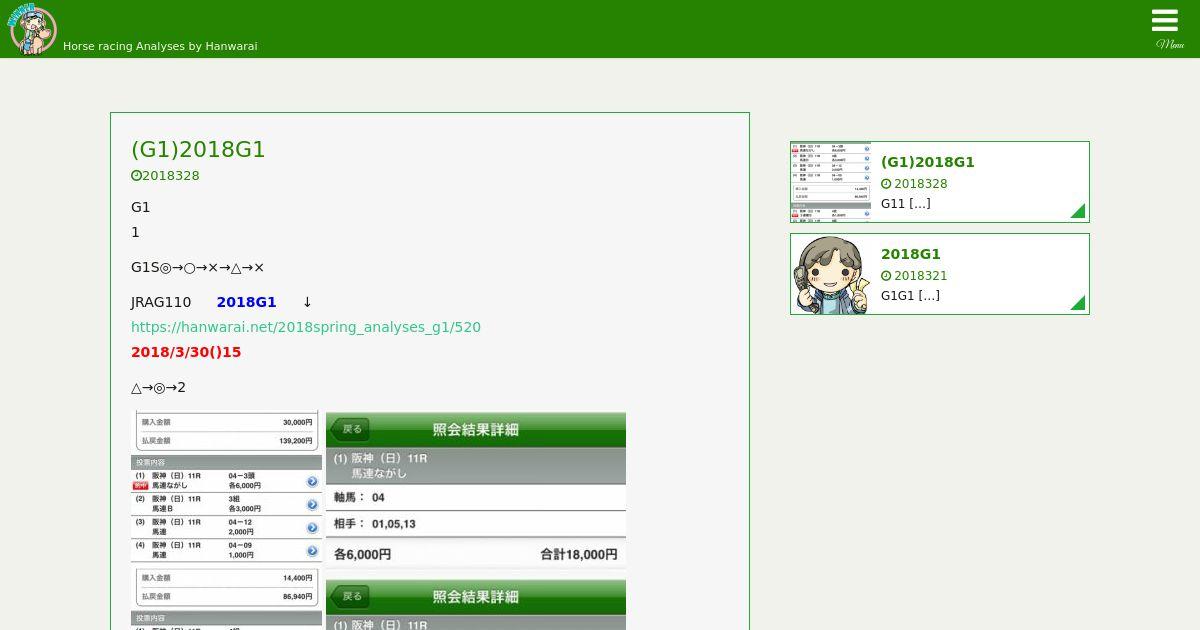Image resolution: width=1200 pixels, height=630 pixels.
Task: Select the red 2018/3/30()15 text
Action: click(186, 352)
